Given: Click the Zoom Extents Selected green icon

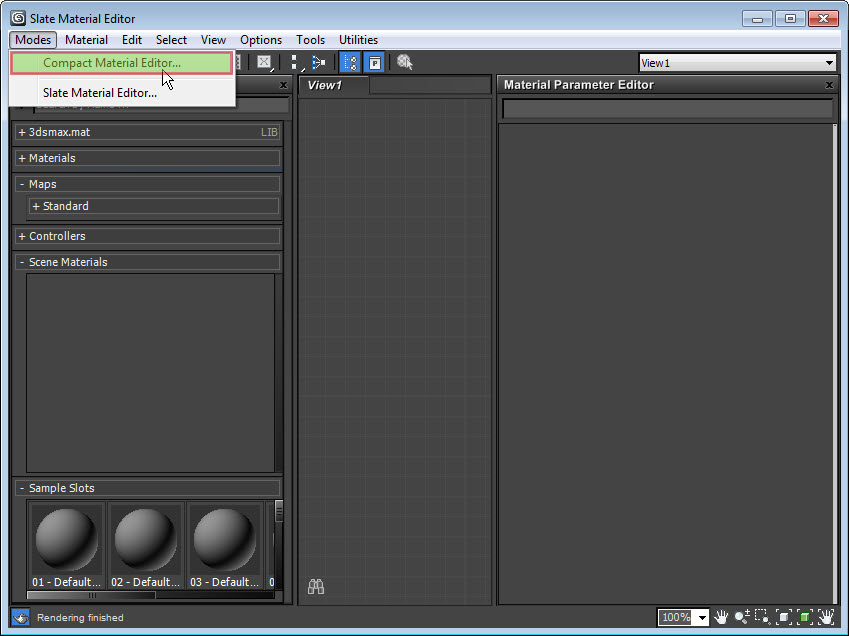Looking at the screenshot, I should coord(805,617).
